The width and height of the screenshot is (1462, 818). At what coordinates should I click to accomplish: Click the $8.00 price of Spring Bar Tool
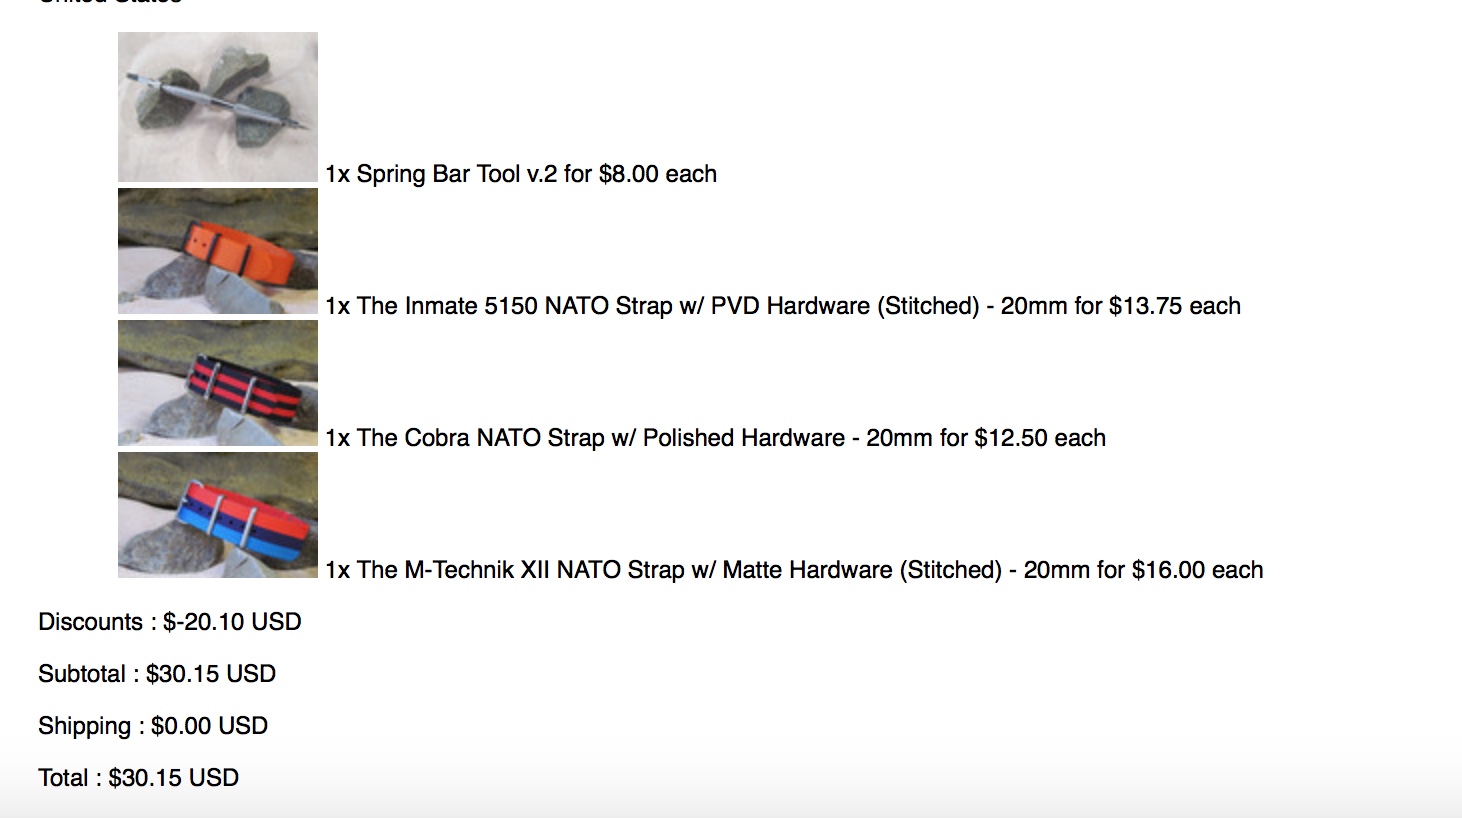[x=629, y=174]
